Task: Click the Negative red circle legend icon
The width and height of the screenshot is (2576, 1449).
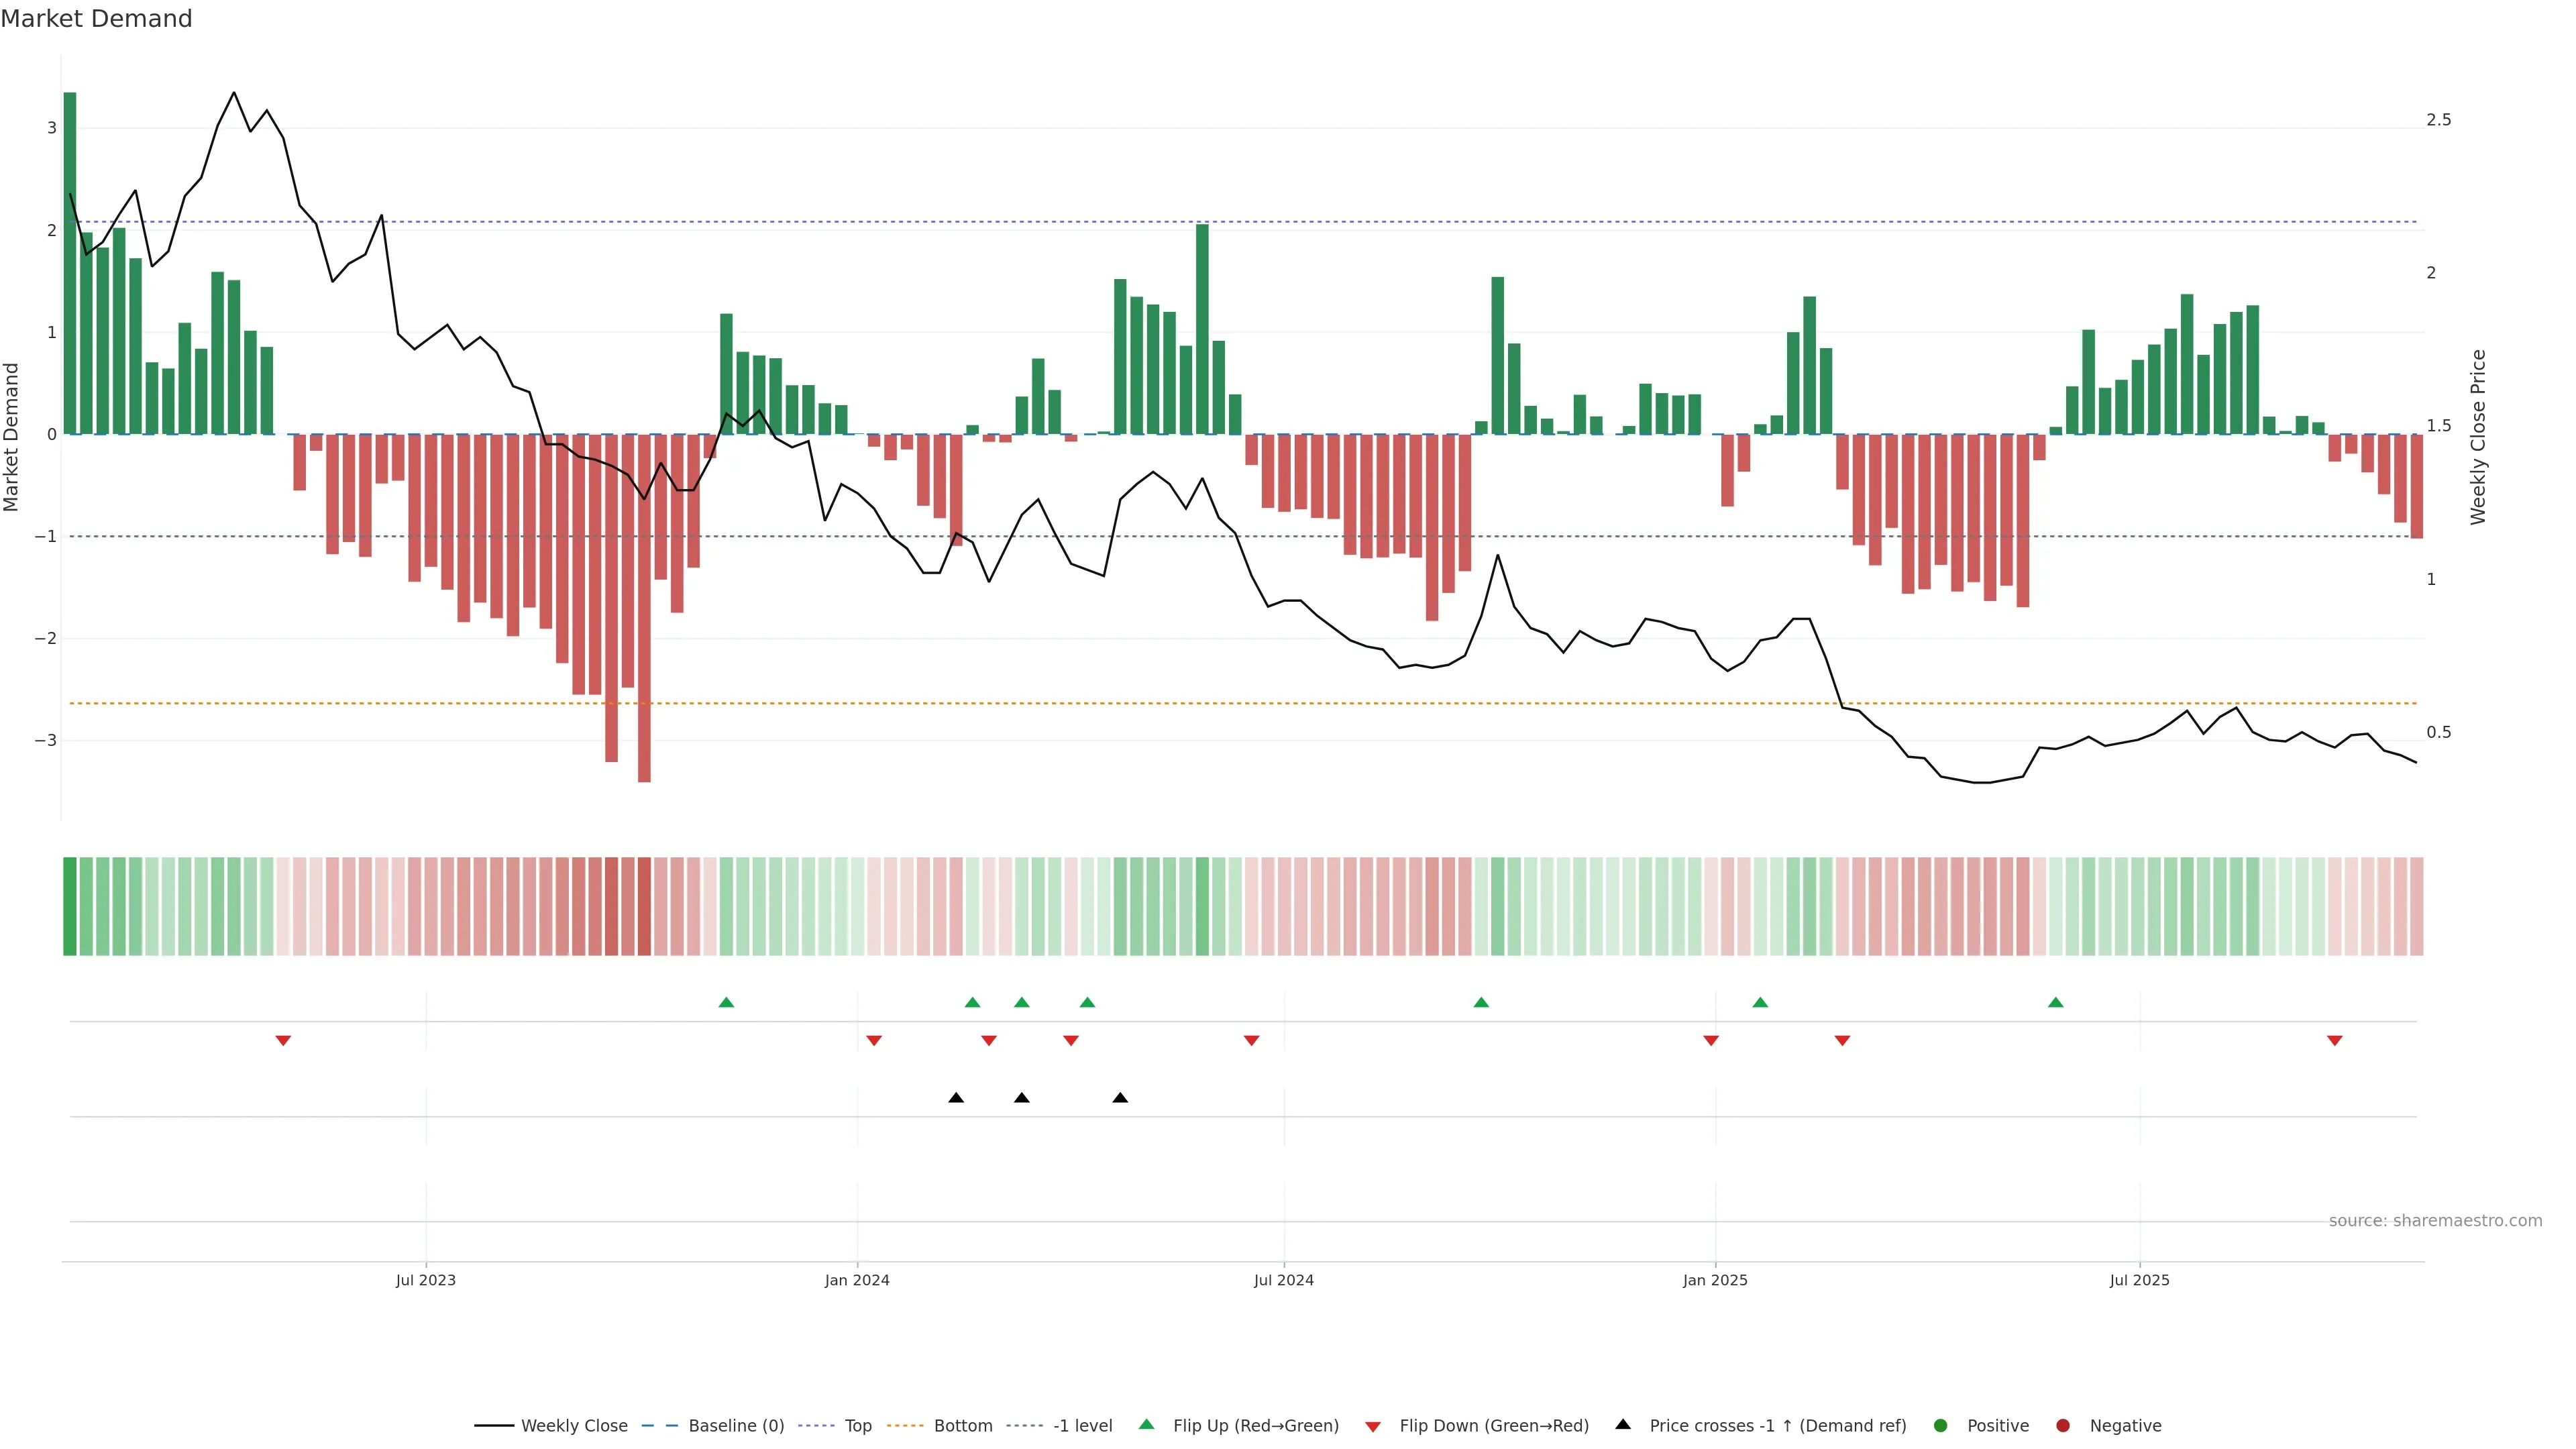Action: coord(2063,1426)
